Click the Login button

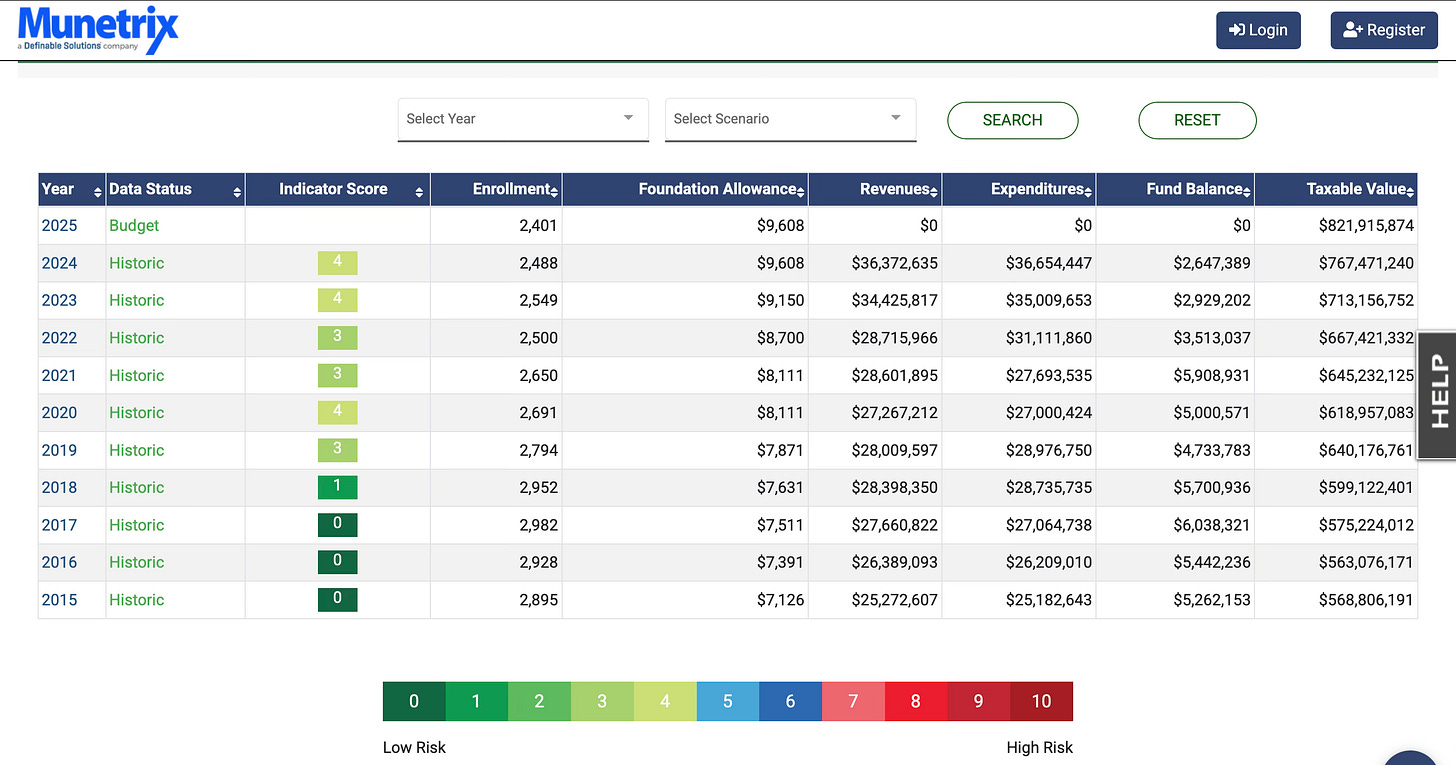(x=1258, y=30)
